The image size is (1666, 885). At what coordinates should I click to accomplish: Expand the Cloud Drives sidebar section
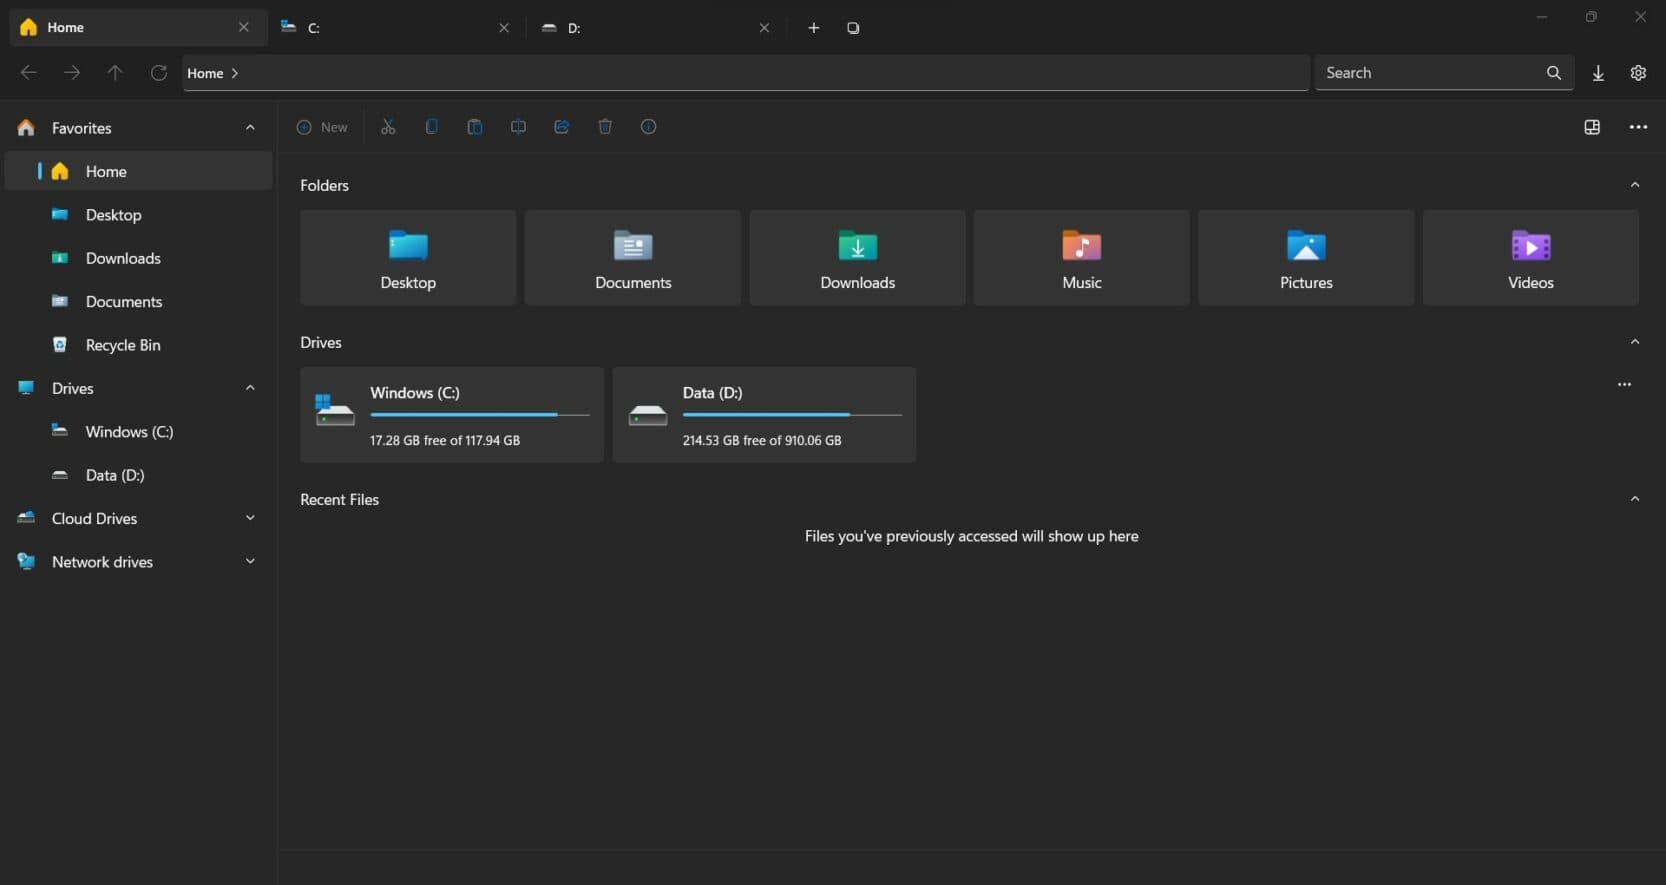(250, 518)
